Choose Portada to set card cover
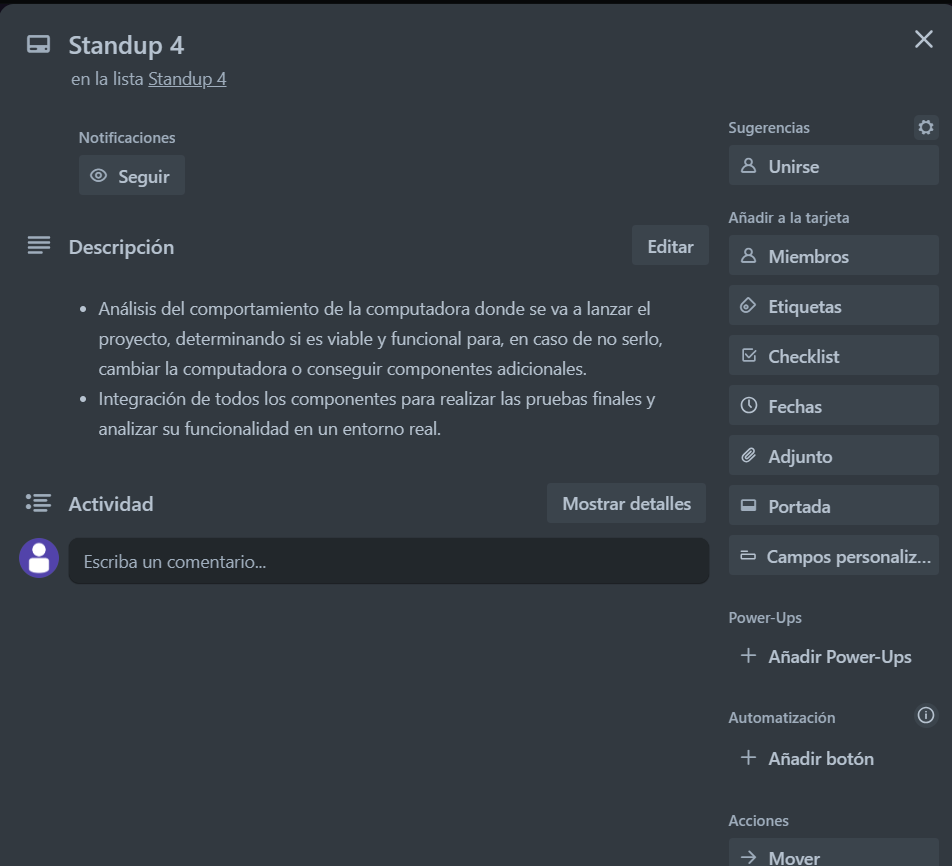This screenshot has height=866, width=952. (x=833, y=506)
